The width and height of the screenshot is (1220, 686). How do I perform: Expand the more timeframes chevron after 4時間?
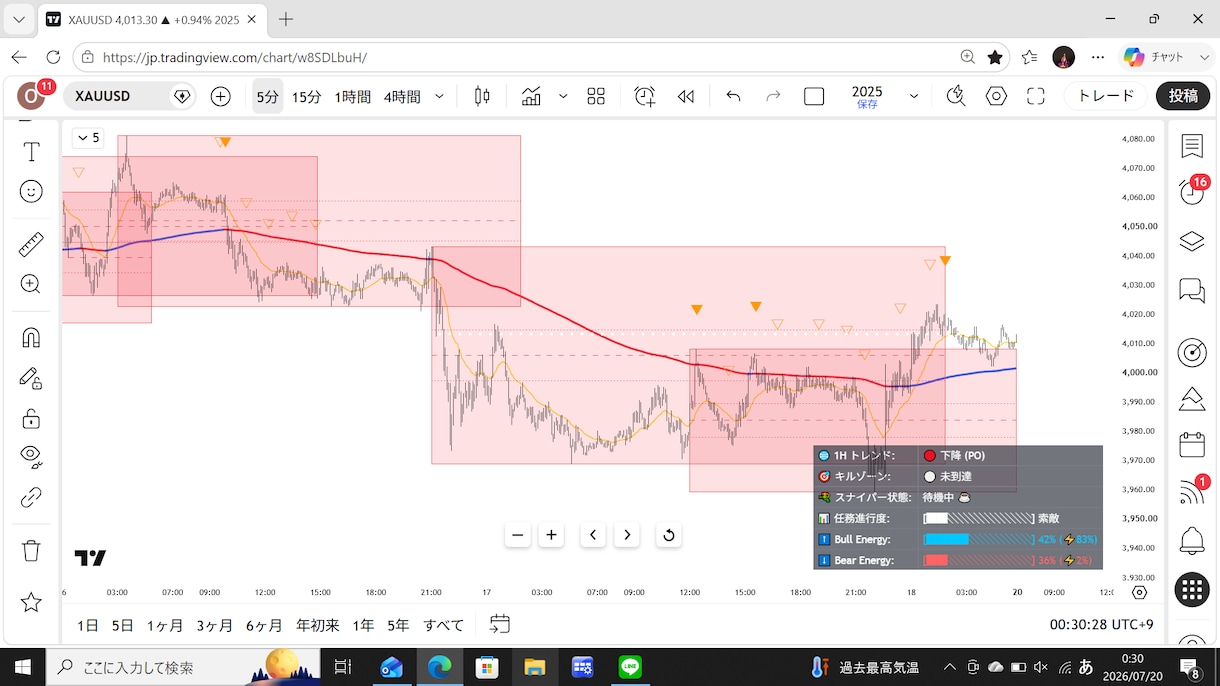coord(439,96)
